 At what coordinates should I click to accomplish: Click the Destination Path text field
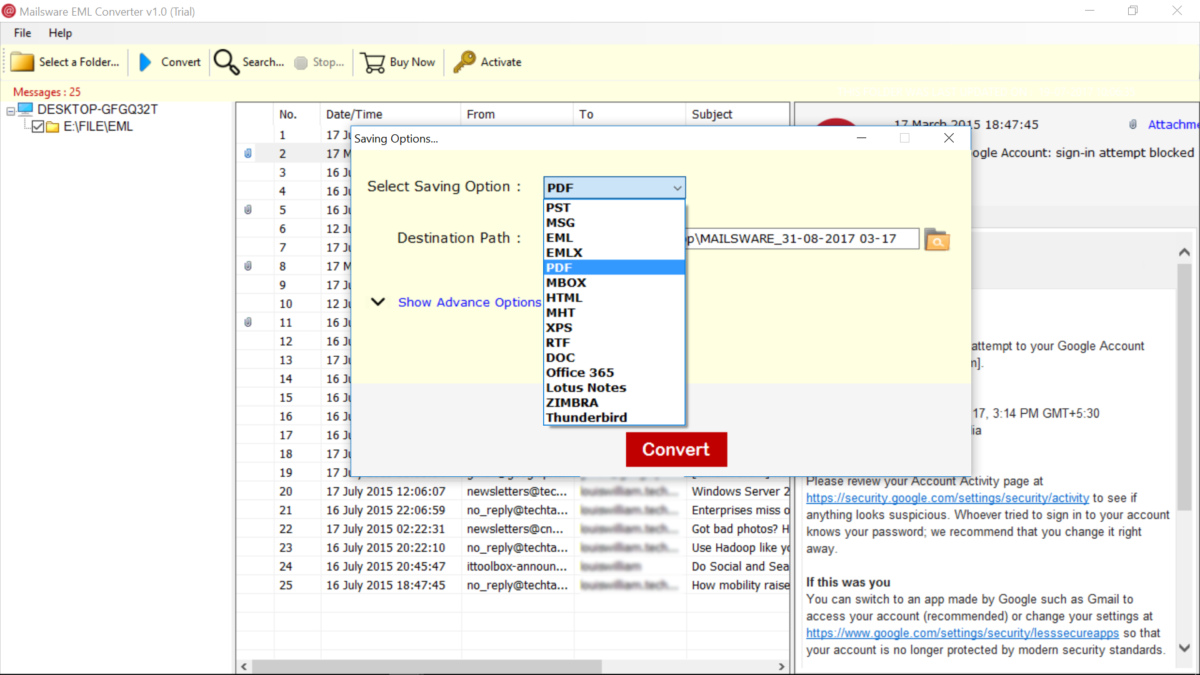pyautogui.click(x=802, y=239)
